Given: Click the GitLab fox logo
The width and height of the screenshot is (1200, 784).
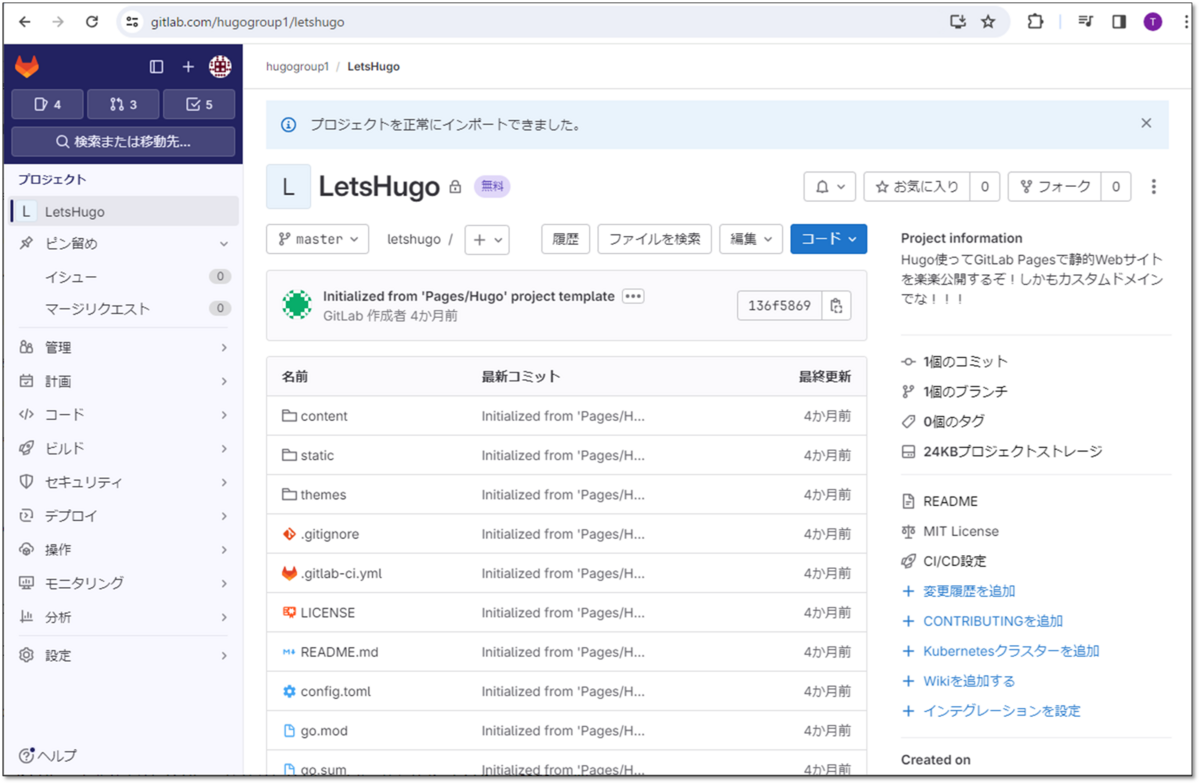Looking at the screenshot, I should pos(27,67).
